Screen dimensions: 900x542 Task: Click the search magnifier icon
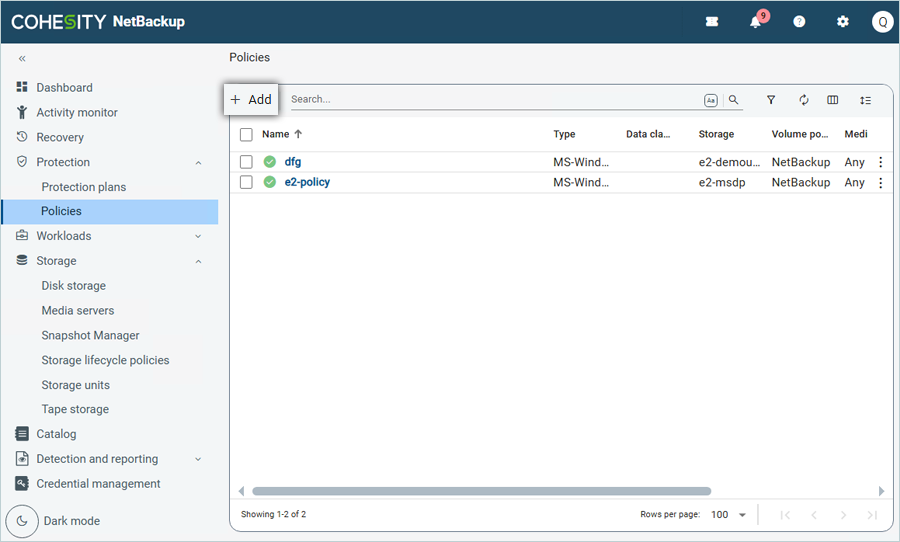tap(734, 100)
